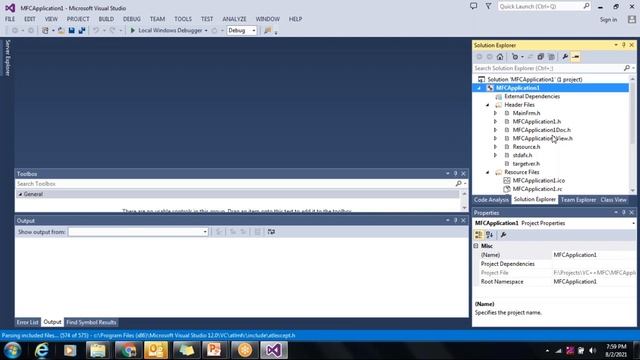The width and height of the screenshot is (640, 360).
Task: Click the Visual Studio taskbar icon
Action: point(274,350)
